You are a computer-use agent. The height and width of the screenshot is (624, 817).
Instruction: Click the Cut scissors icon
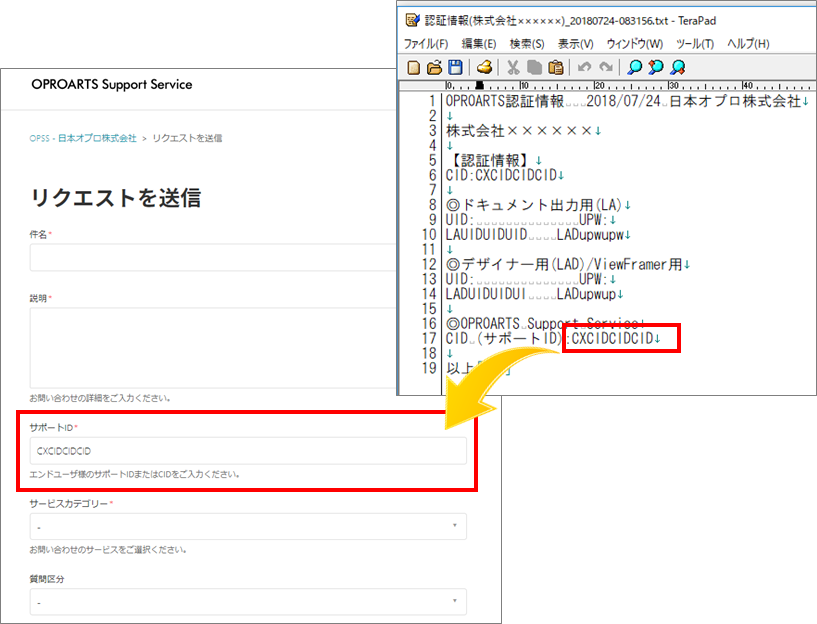pyautogui.click(x=513, y=68)
